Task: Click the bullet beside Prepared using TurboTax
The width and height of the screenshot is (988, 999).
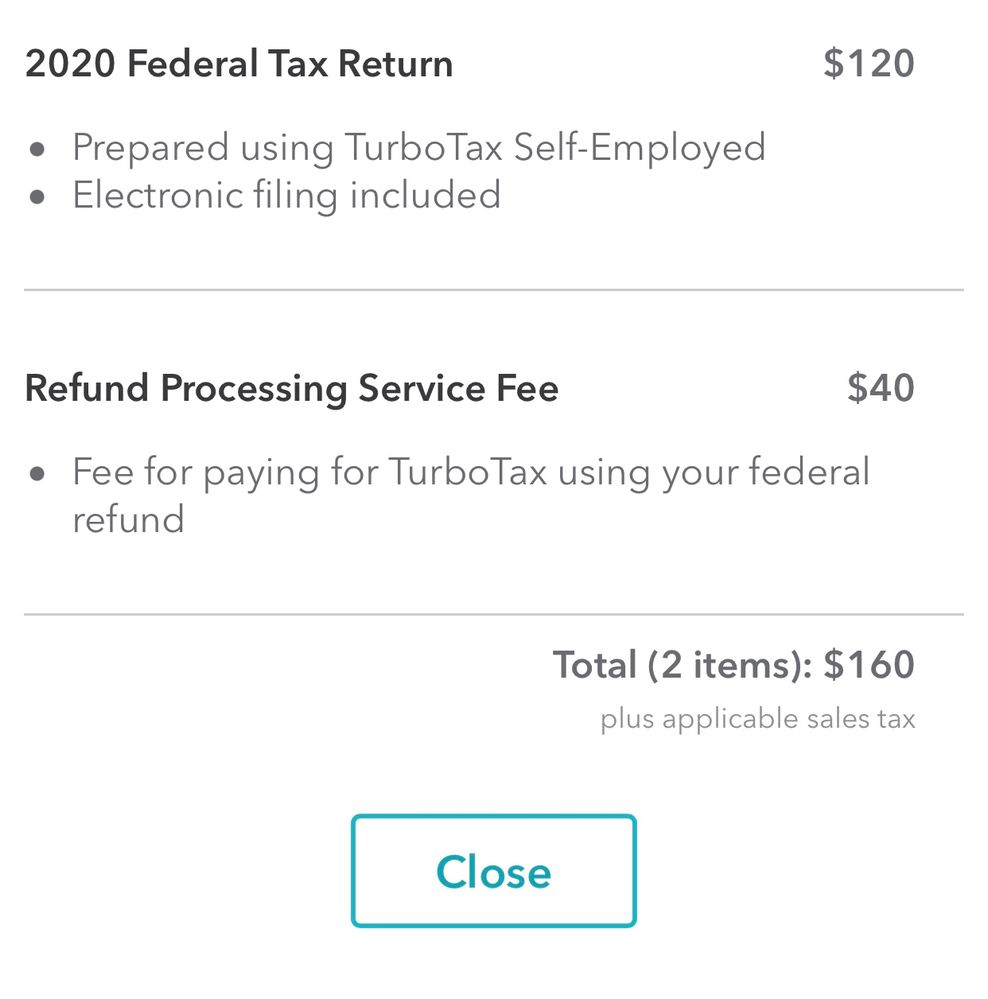Action: click(38, 149)
